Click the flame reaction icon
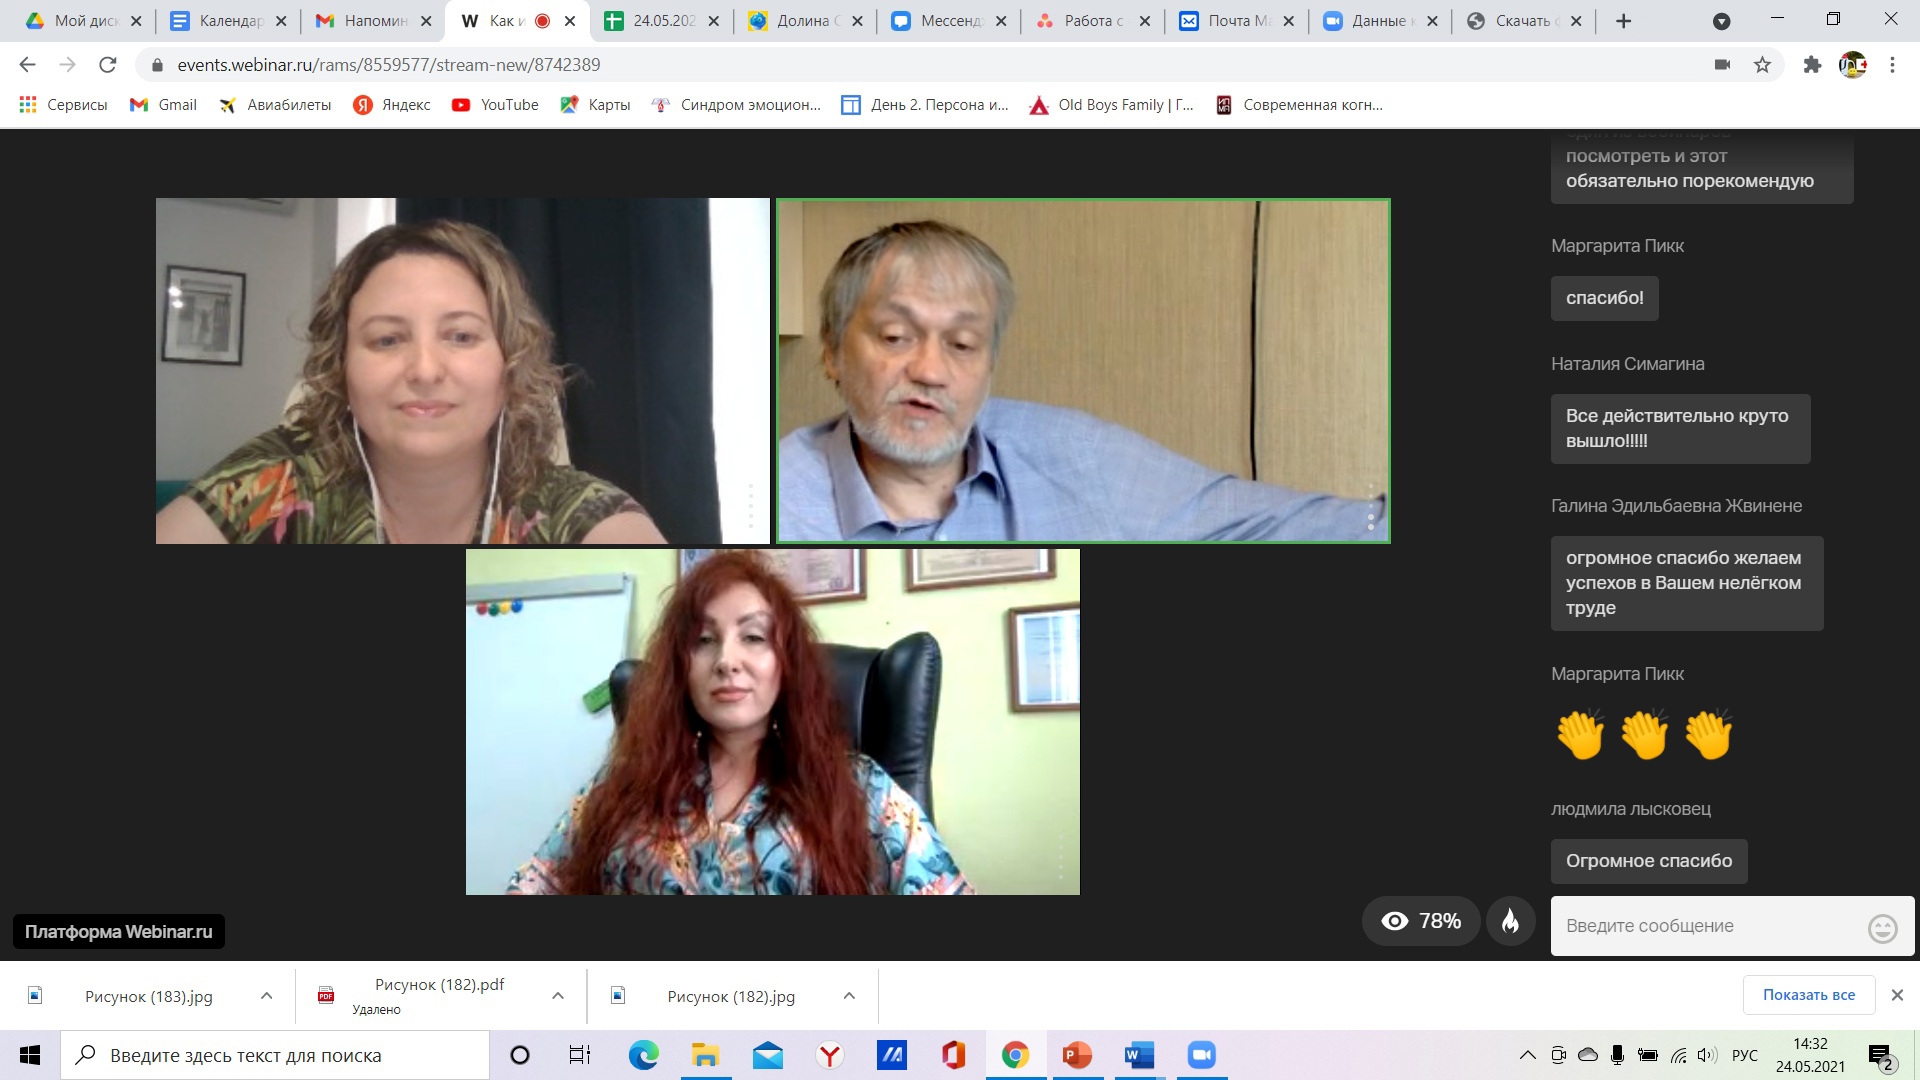The height and width of the screenshot is (1080, 1920). (x=1510, y=921)
